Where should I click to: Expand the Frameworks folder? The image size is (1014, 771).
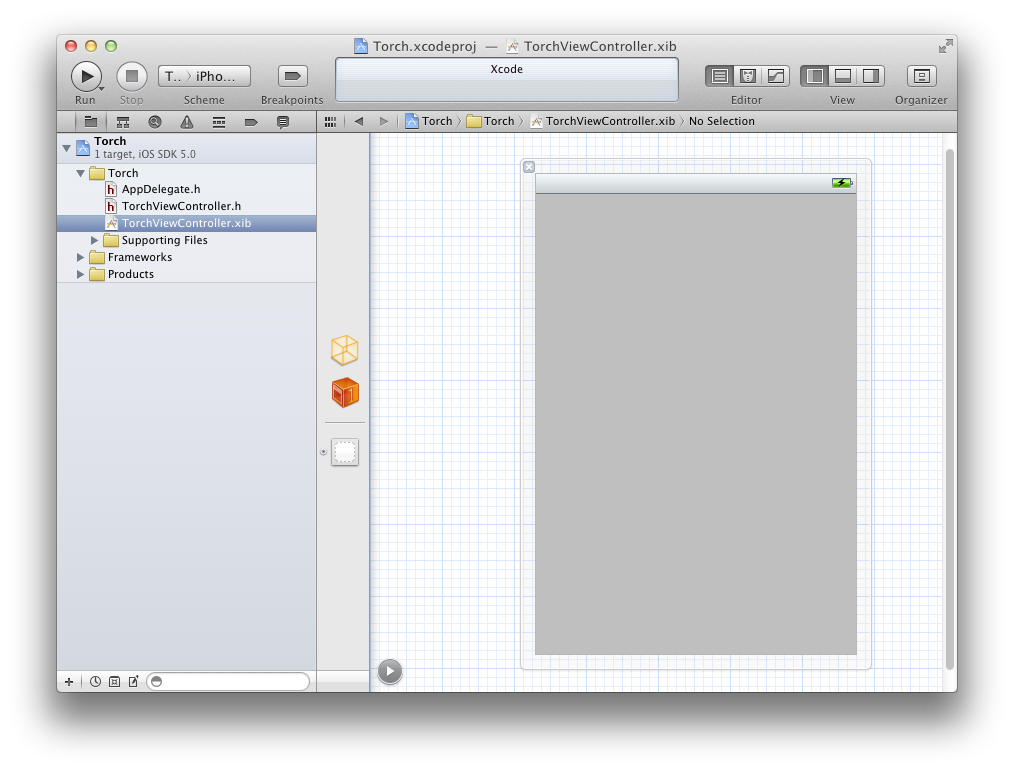pos(81,257)
